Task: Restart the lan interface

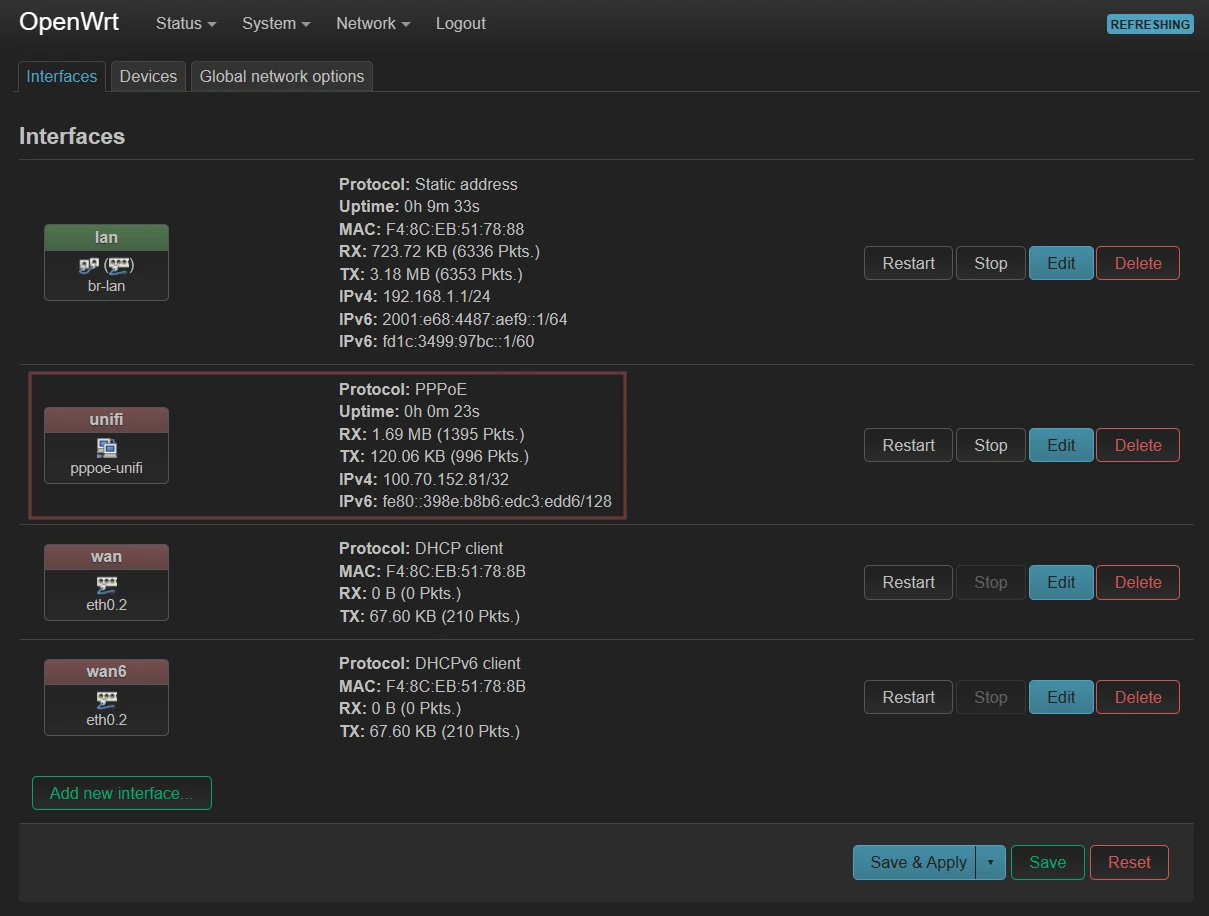Action: point(908,263)
